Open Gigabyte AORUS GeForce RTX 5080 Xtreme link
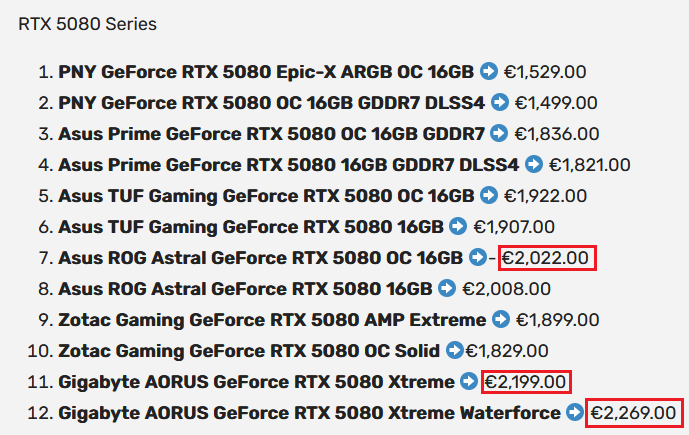This screenshot has height=435, width=689. click(256, 382)
